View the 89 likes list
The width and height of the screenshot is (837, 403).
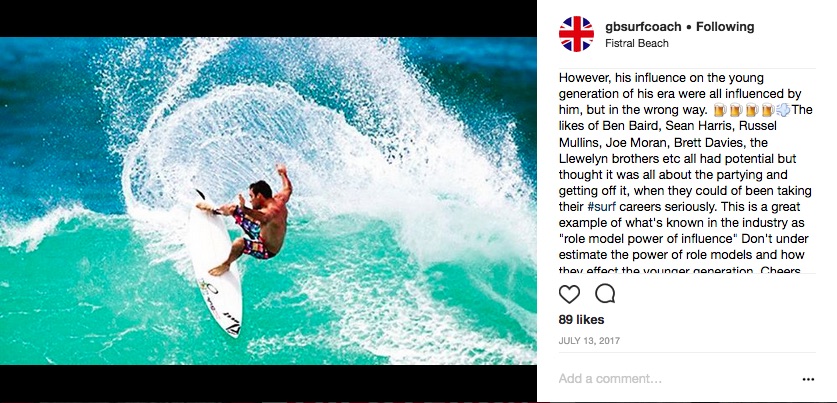point(580,320)
